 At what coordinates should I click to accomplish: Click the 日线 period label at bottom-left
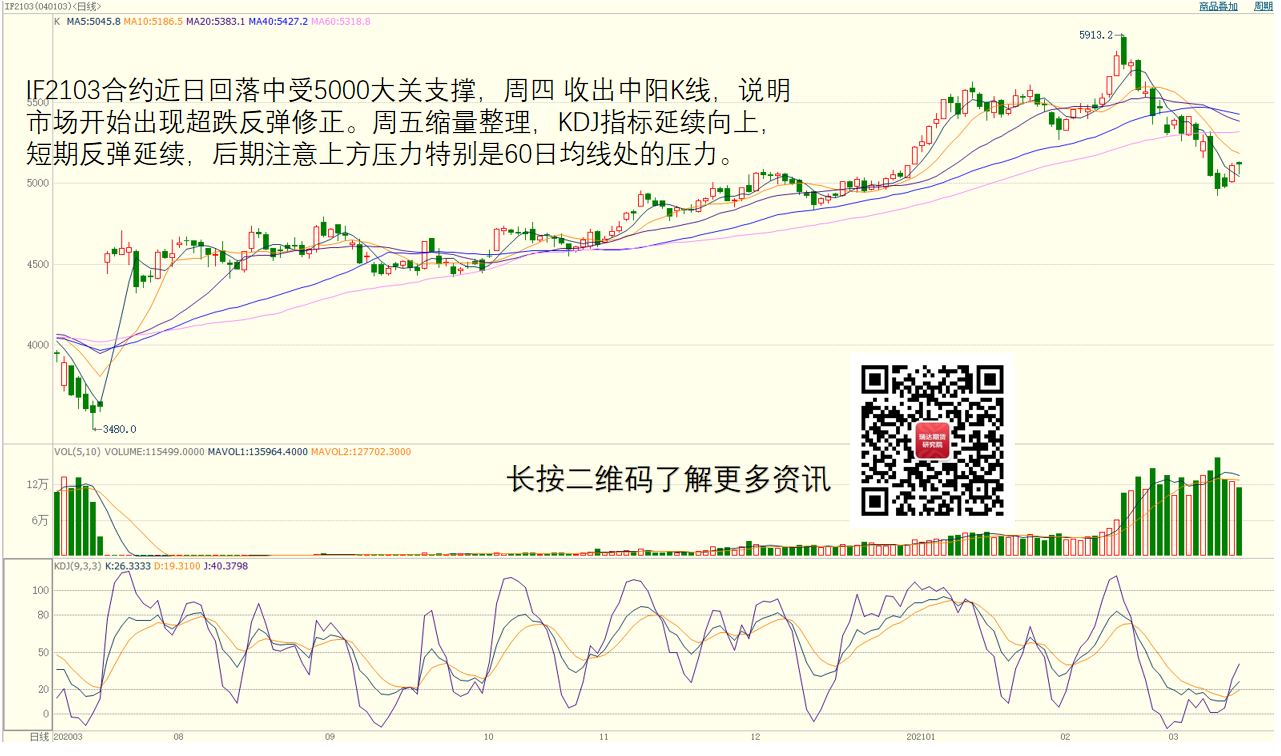(38, 737)
